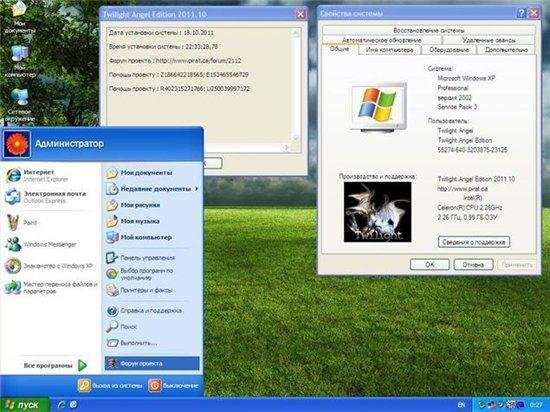This screenshot has height=412, width=550.
Task: Click the пуск Start button
Action: point(24,405)
